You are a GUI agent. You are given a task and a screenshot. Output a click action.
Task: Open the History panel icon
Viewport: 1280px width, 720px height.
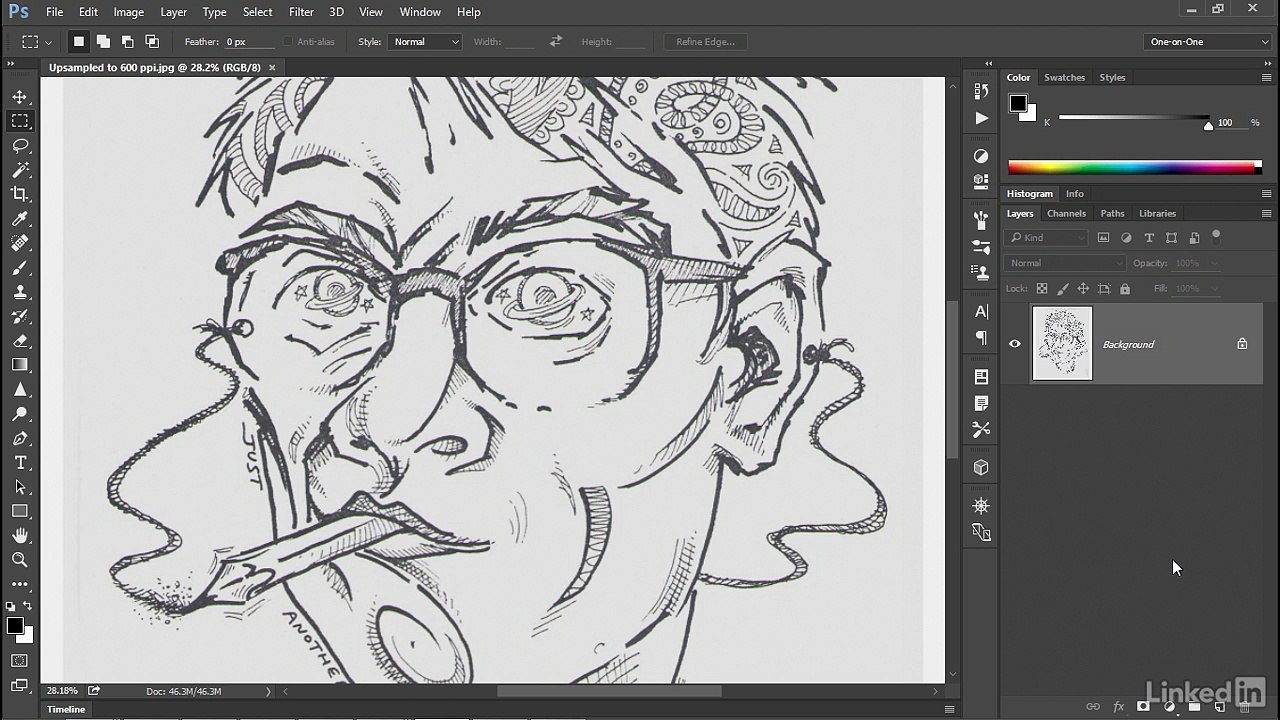coord(981,91)
